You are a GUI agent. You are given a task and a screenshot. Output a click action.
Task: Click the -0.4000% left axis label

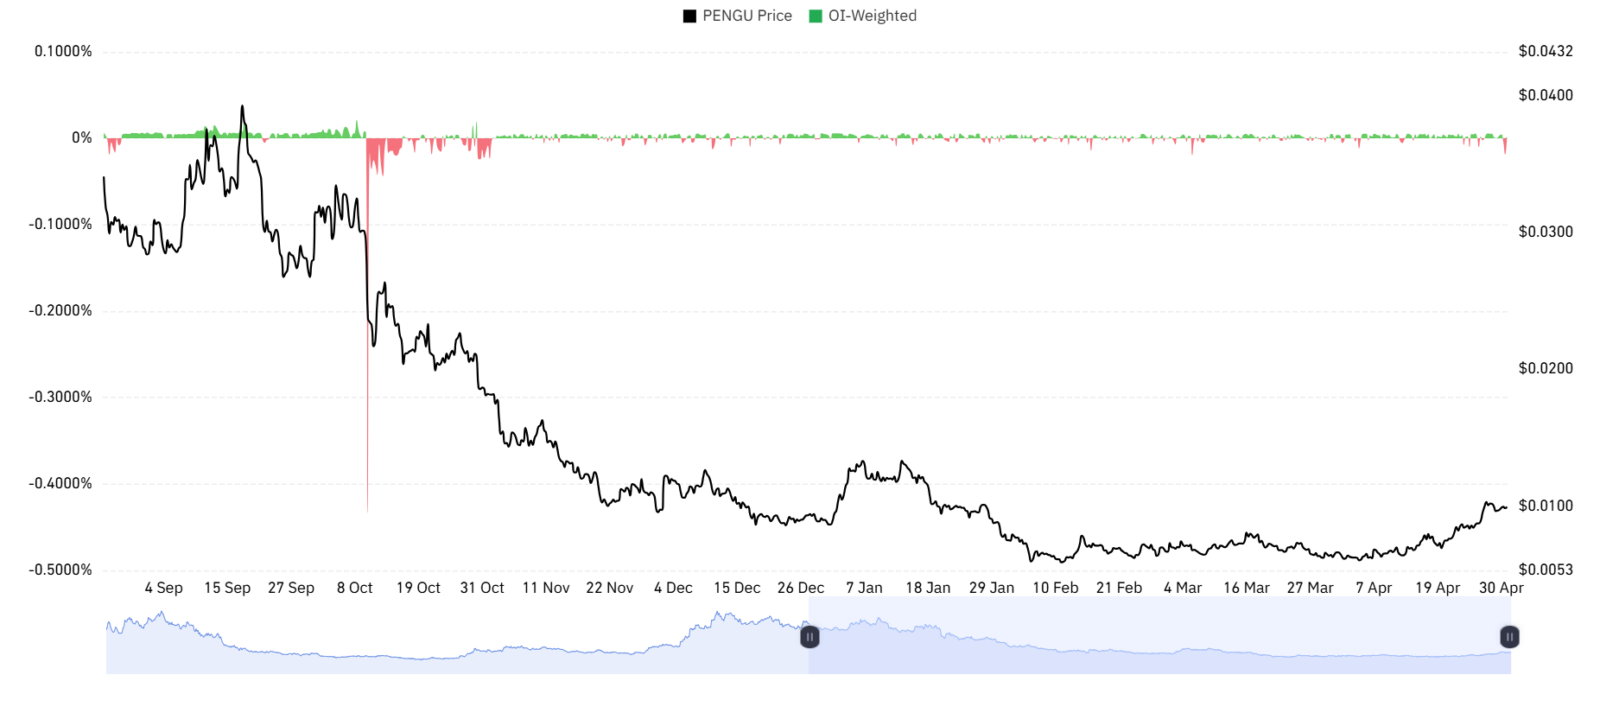[60, 483]
